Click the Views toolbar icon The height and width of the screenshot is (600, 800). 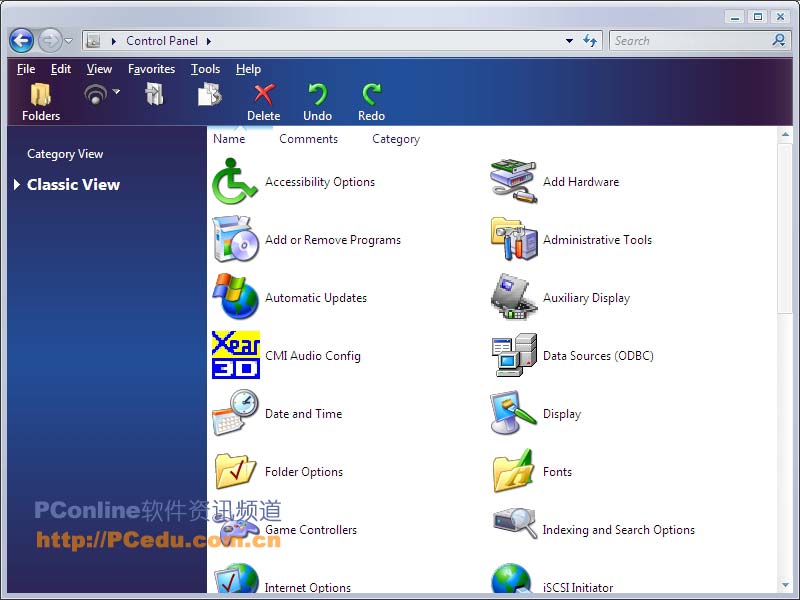[95, 94]
